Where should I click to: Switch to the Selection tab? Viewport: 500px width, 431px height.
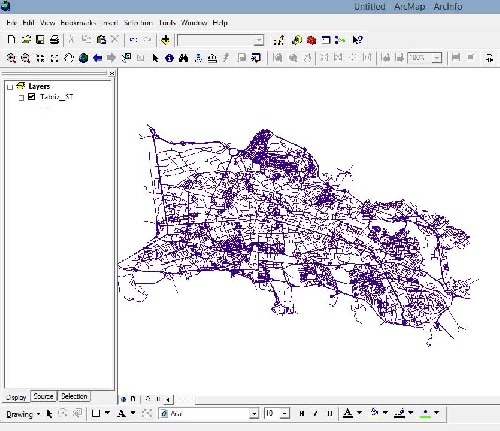coord(74,396)
